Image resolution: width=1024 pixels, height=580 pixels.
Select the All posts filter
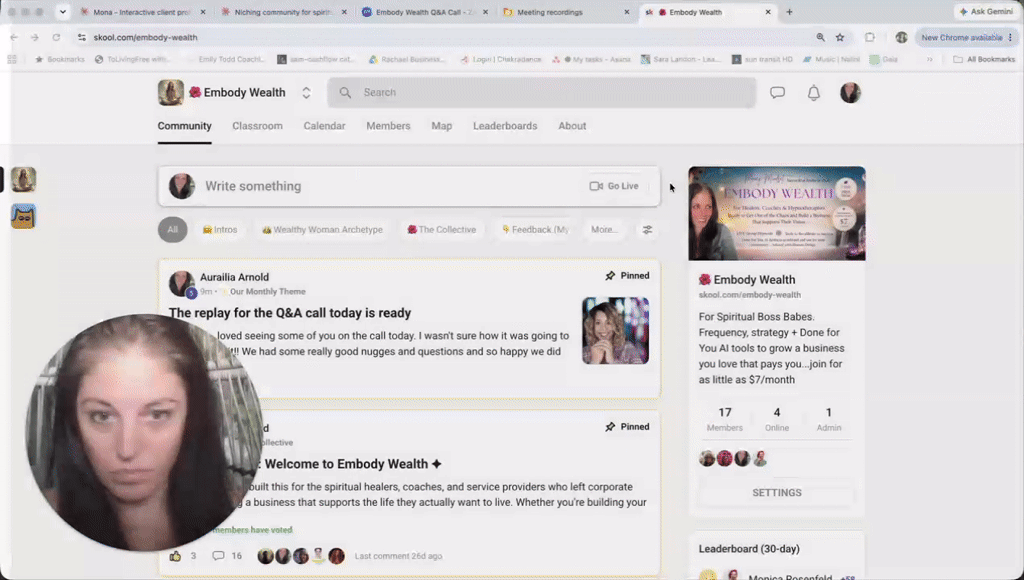(172, 229)
